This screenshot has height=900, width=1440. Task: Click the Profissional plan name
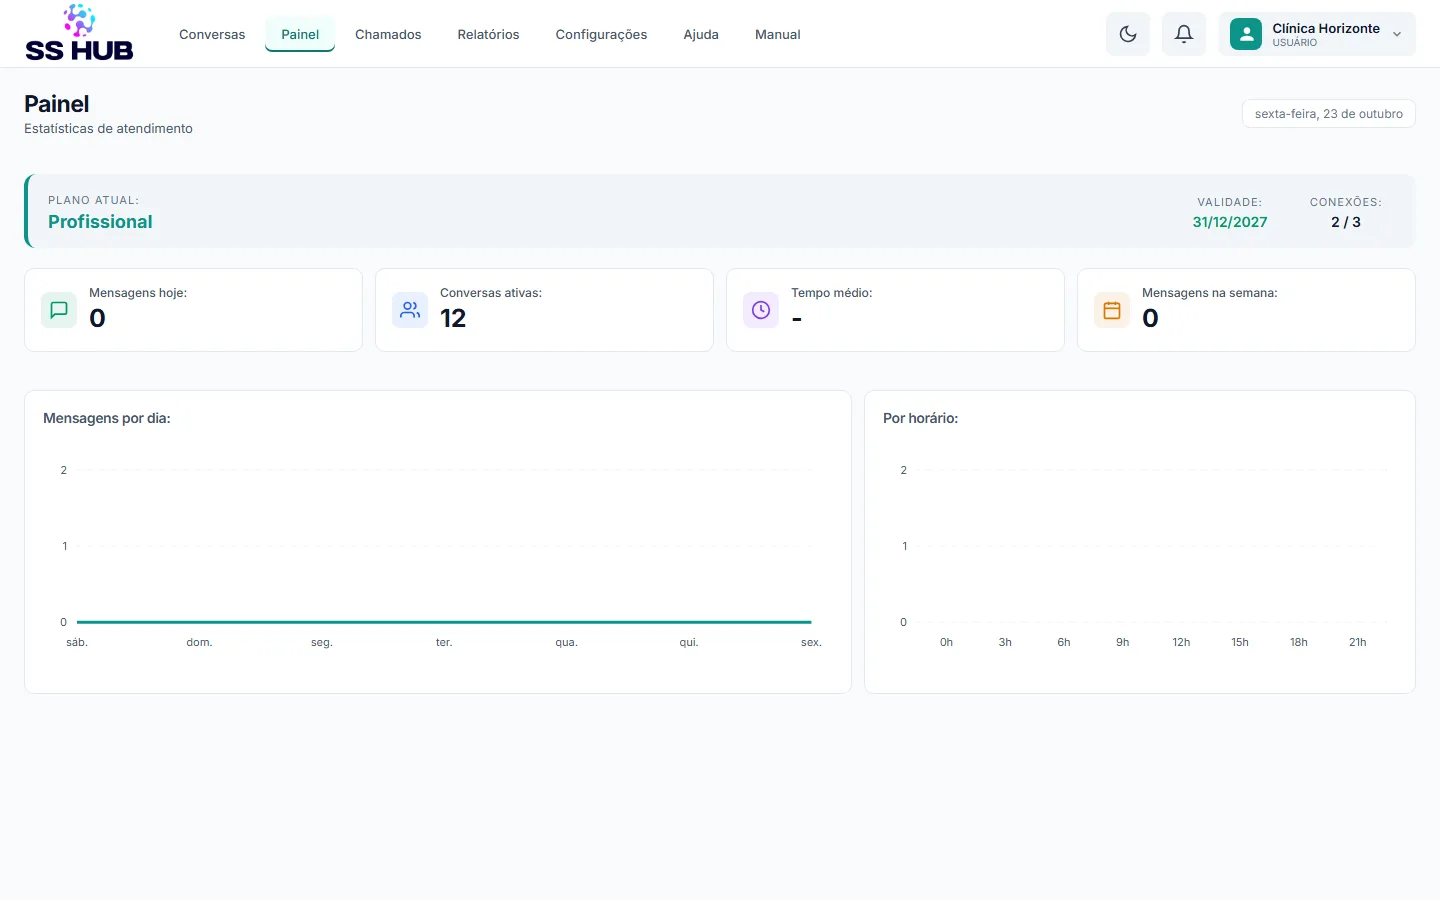click(100, 222)
